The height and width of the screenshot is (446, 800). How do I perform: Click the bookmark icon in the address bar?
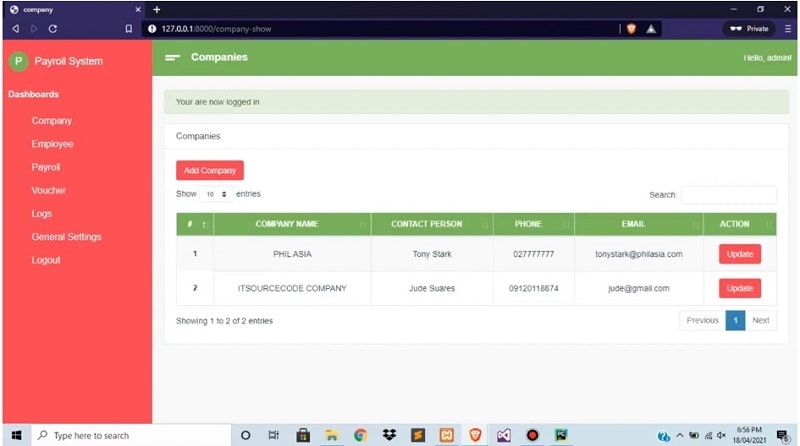tap(128, 29)
